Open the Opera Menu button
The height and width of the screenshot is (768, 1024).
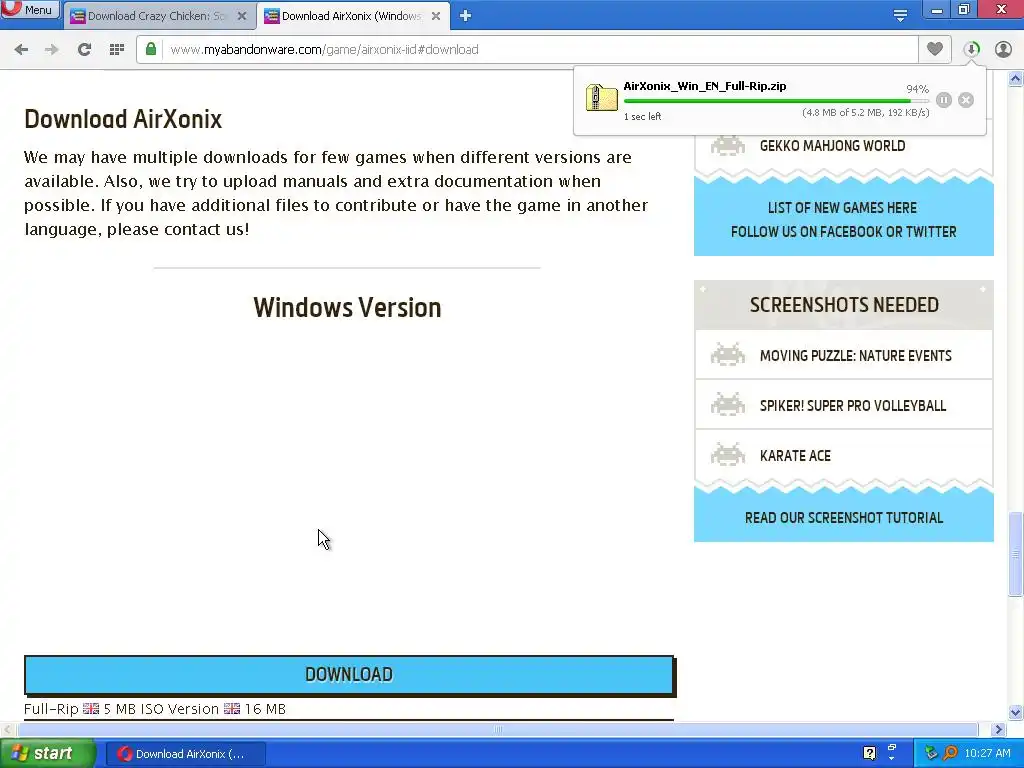point(29,9)
